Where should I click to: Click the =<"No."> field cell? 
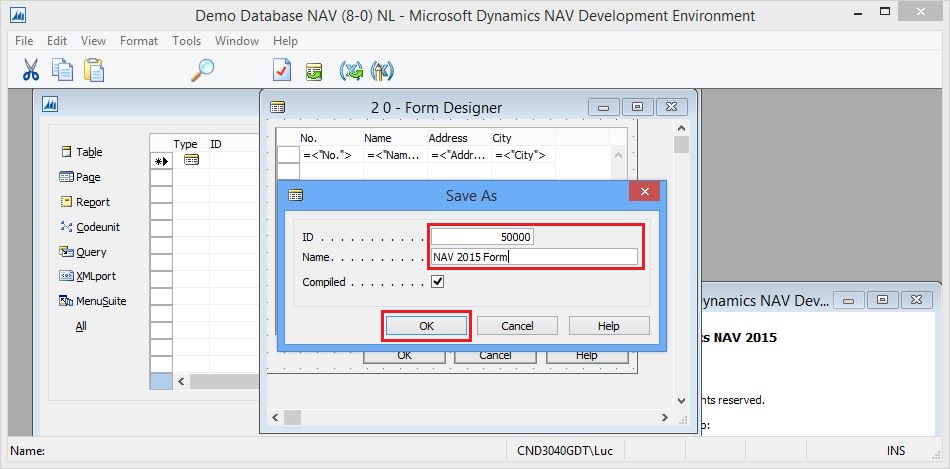pos(331,155)
